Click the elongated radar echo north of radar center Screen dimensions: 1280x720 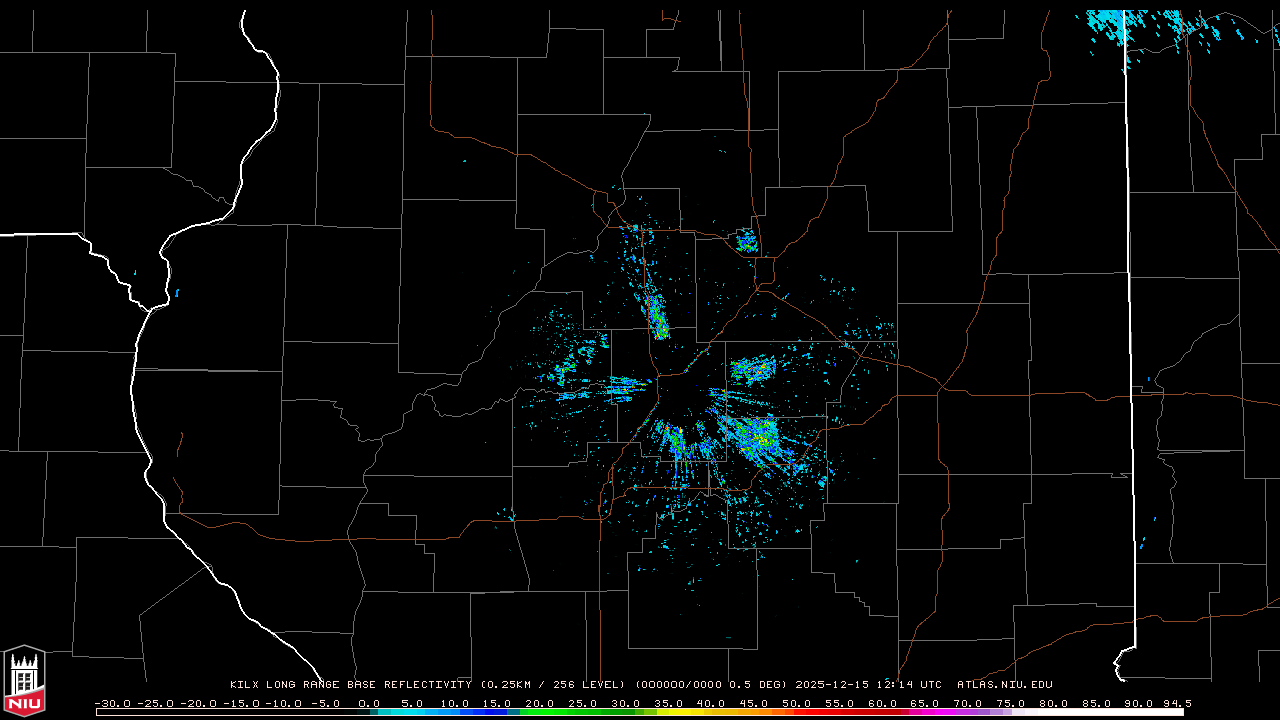[x=657, y=316]
